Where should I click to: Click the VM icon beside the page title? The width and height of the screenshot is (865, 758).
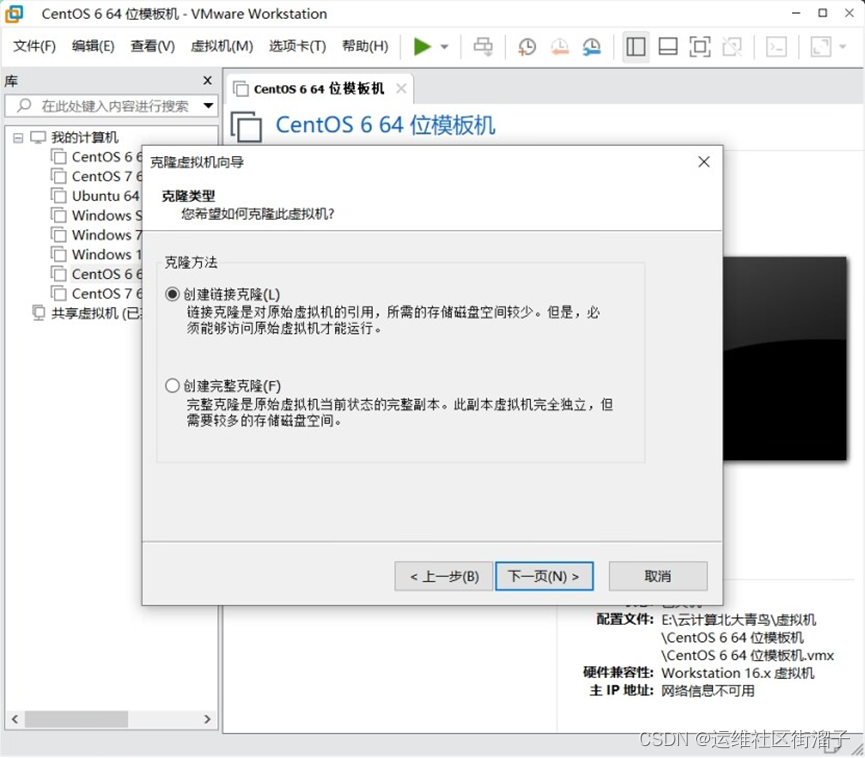coord(246,127)
